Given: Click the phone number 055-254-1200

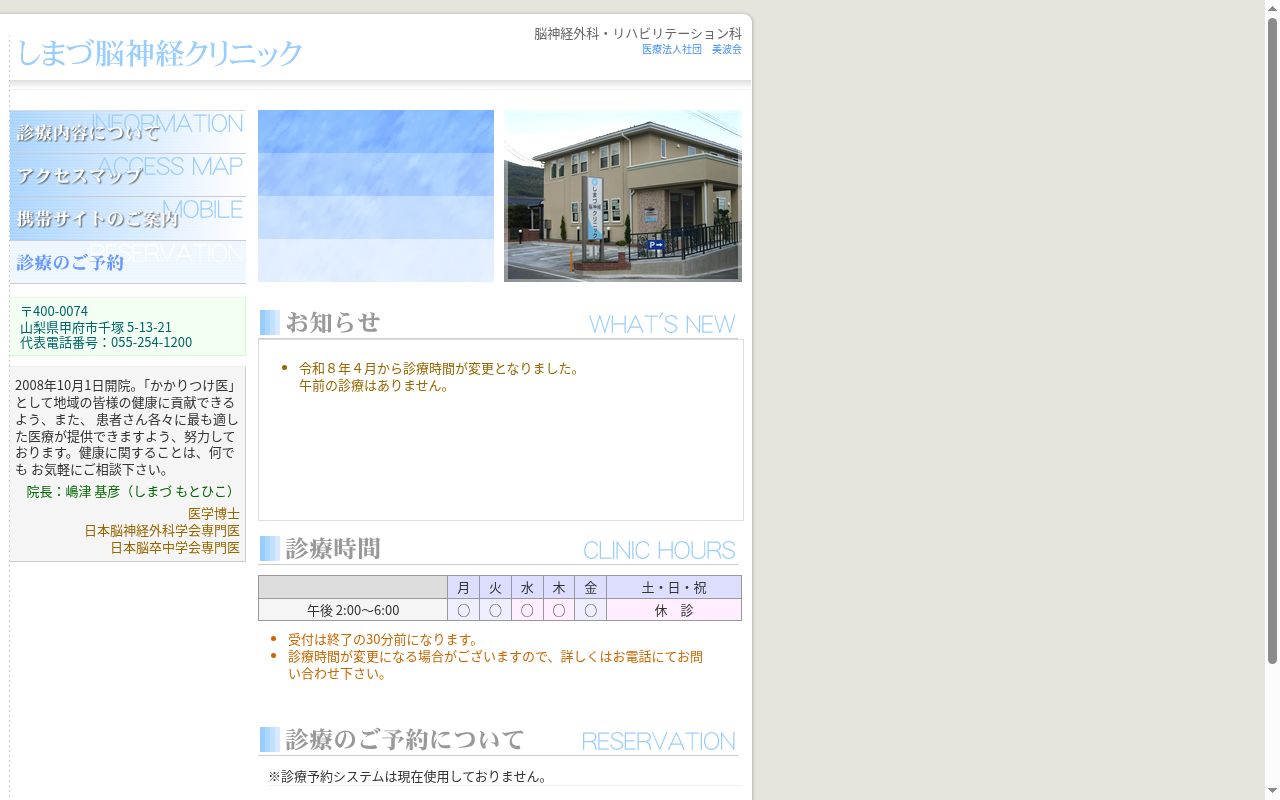Looking at the screenshot, I should [151, 342].
